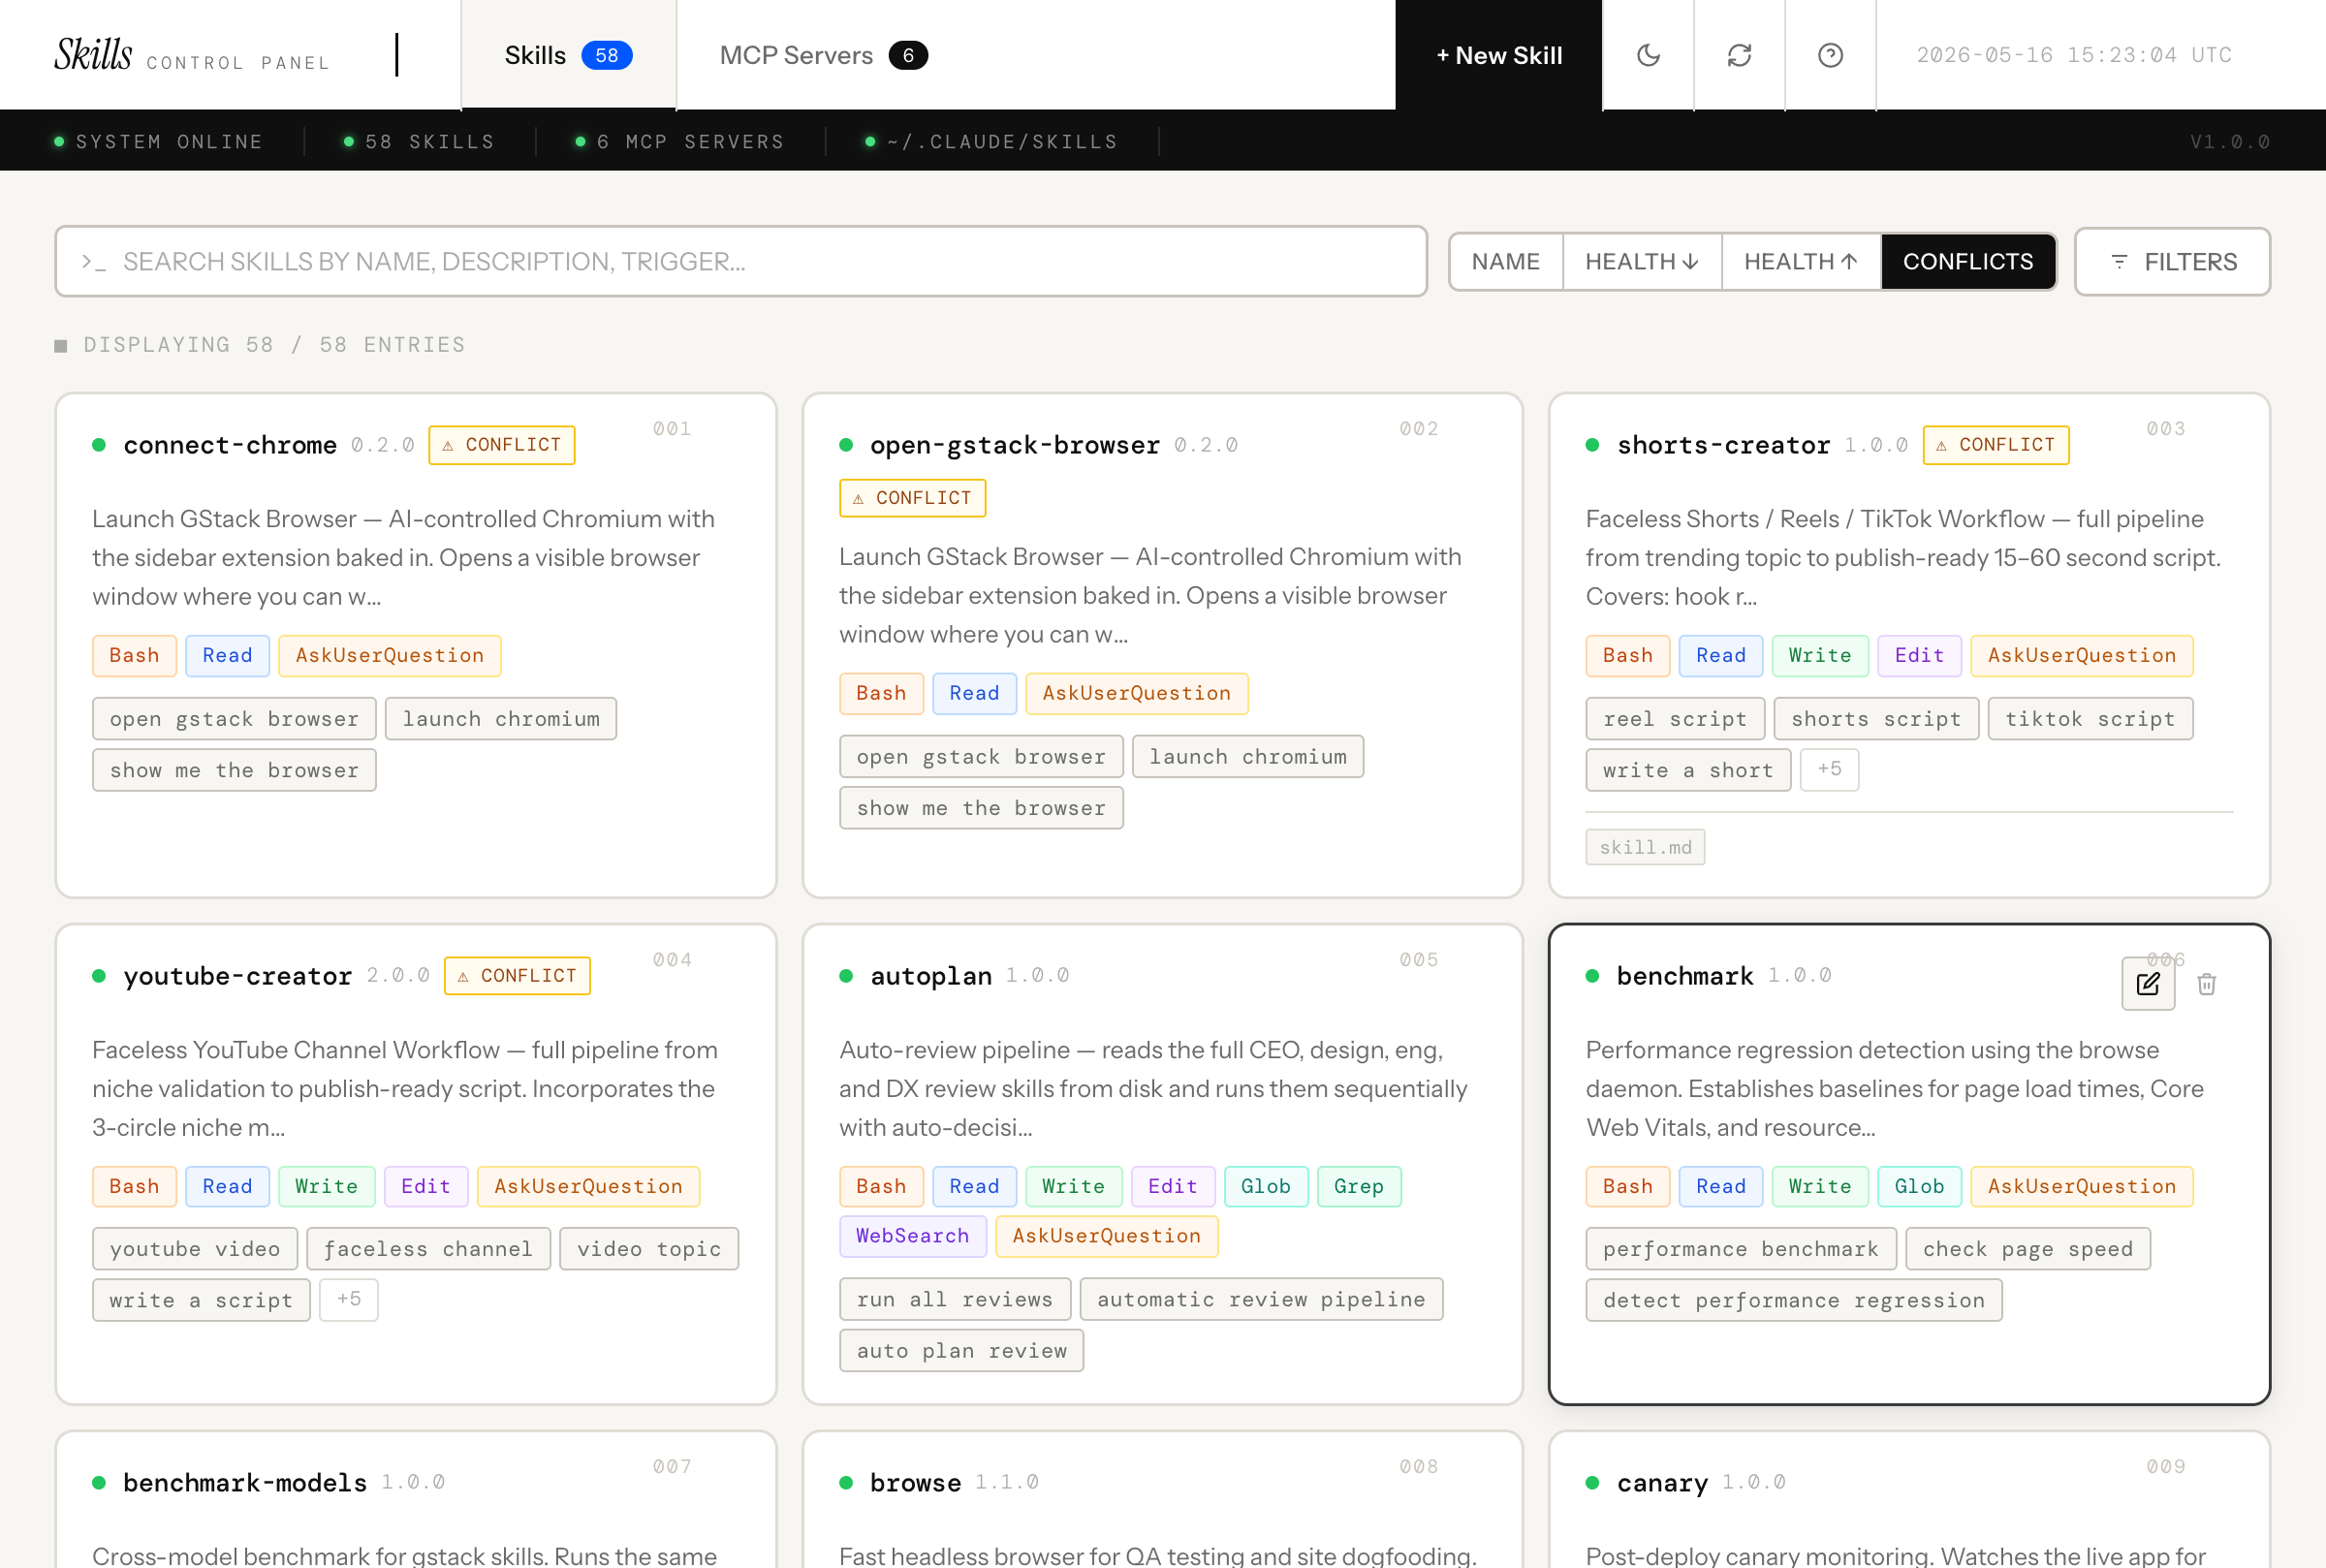Click the WebSearch tool tag on autoplan

(912, 1236)
